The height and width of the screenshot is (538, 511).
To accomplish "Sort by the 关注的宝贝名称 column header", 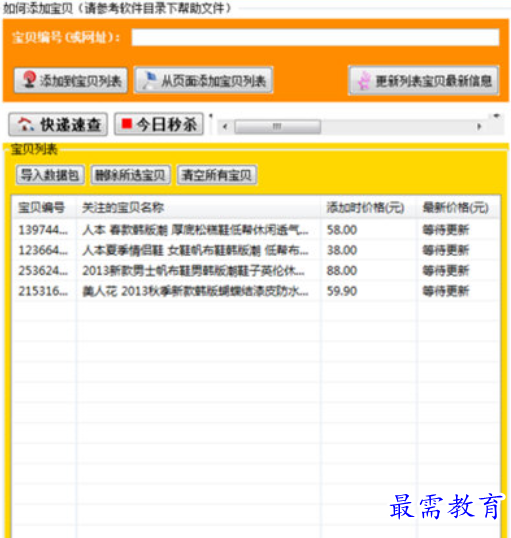I will click(198, 208).
